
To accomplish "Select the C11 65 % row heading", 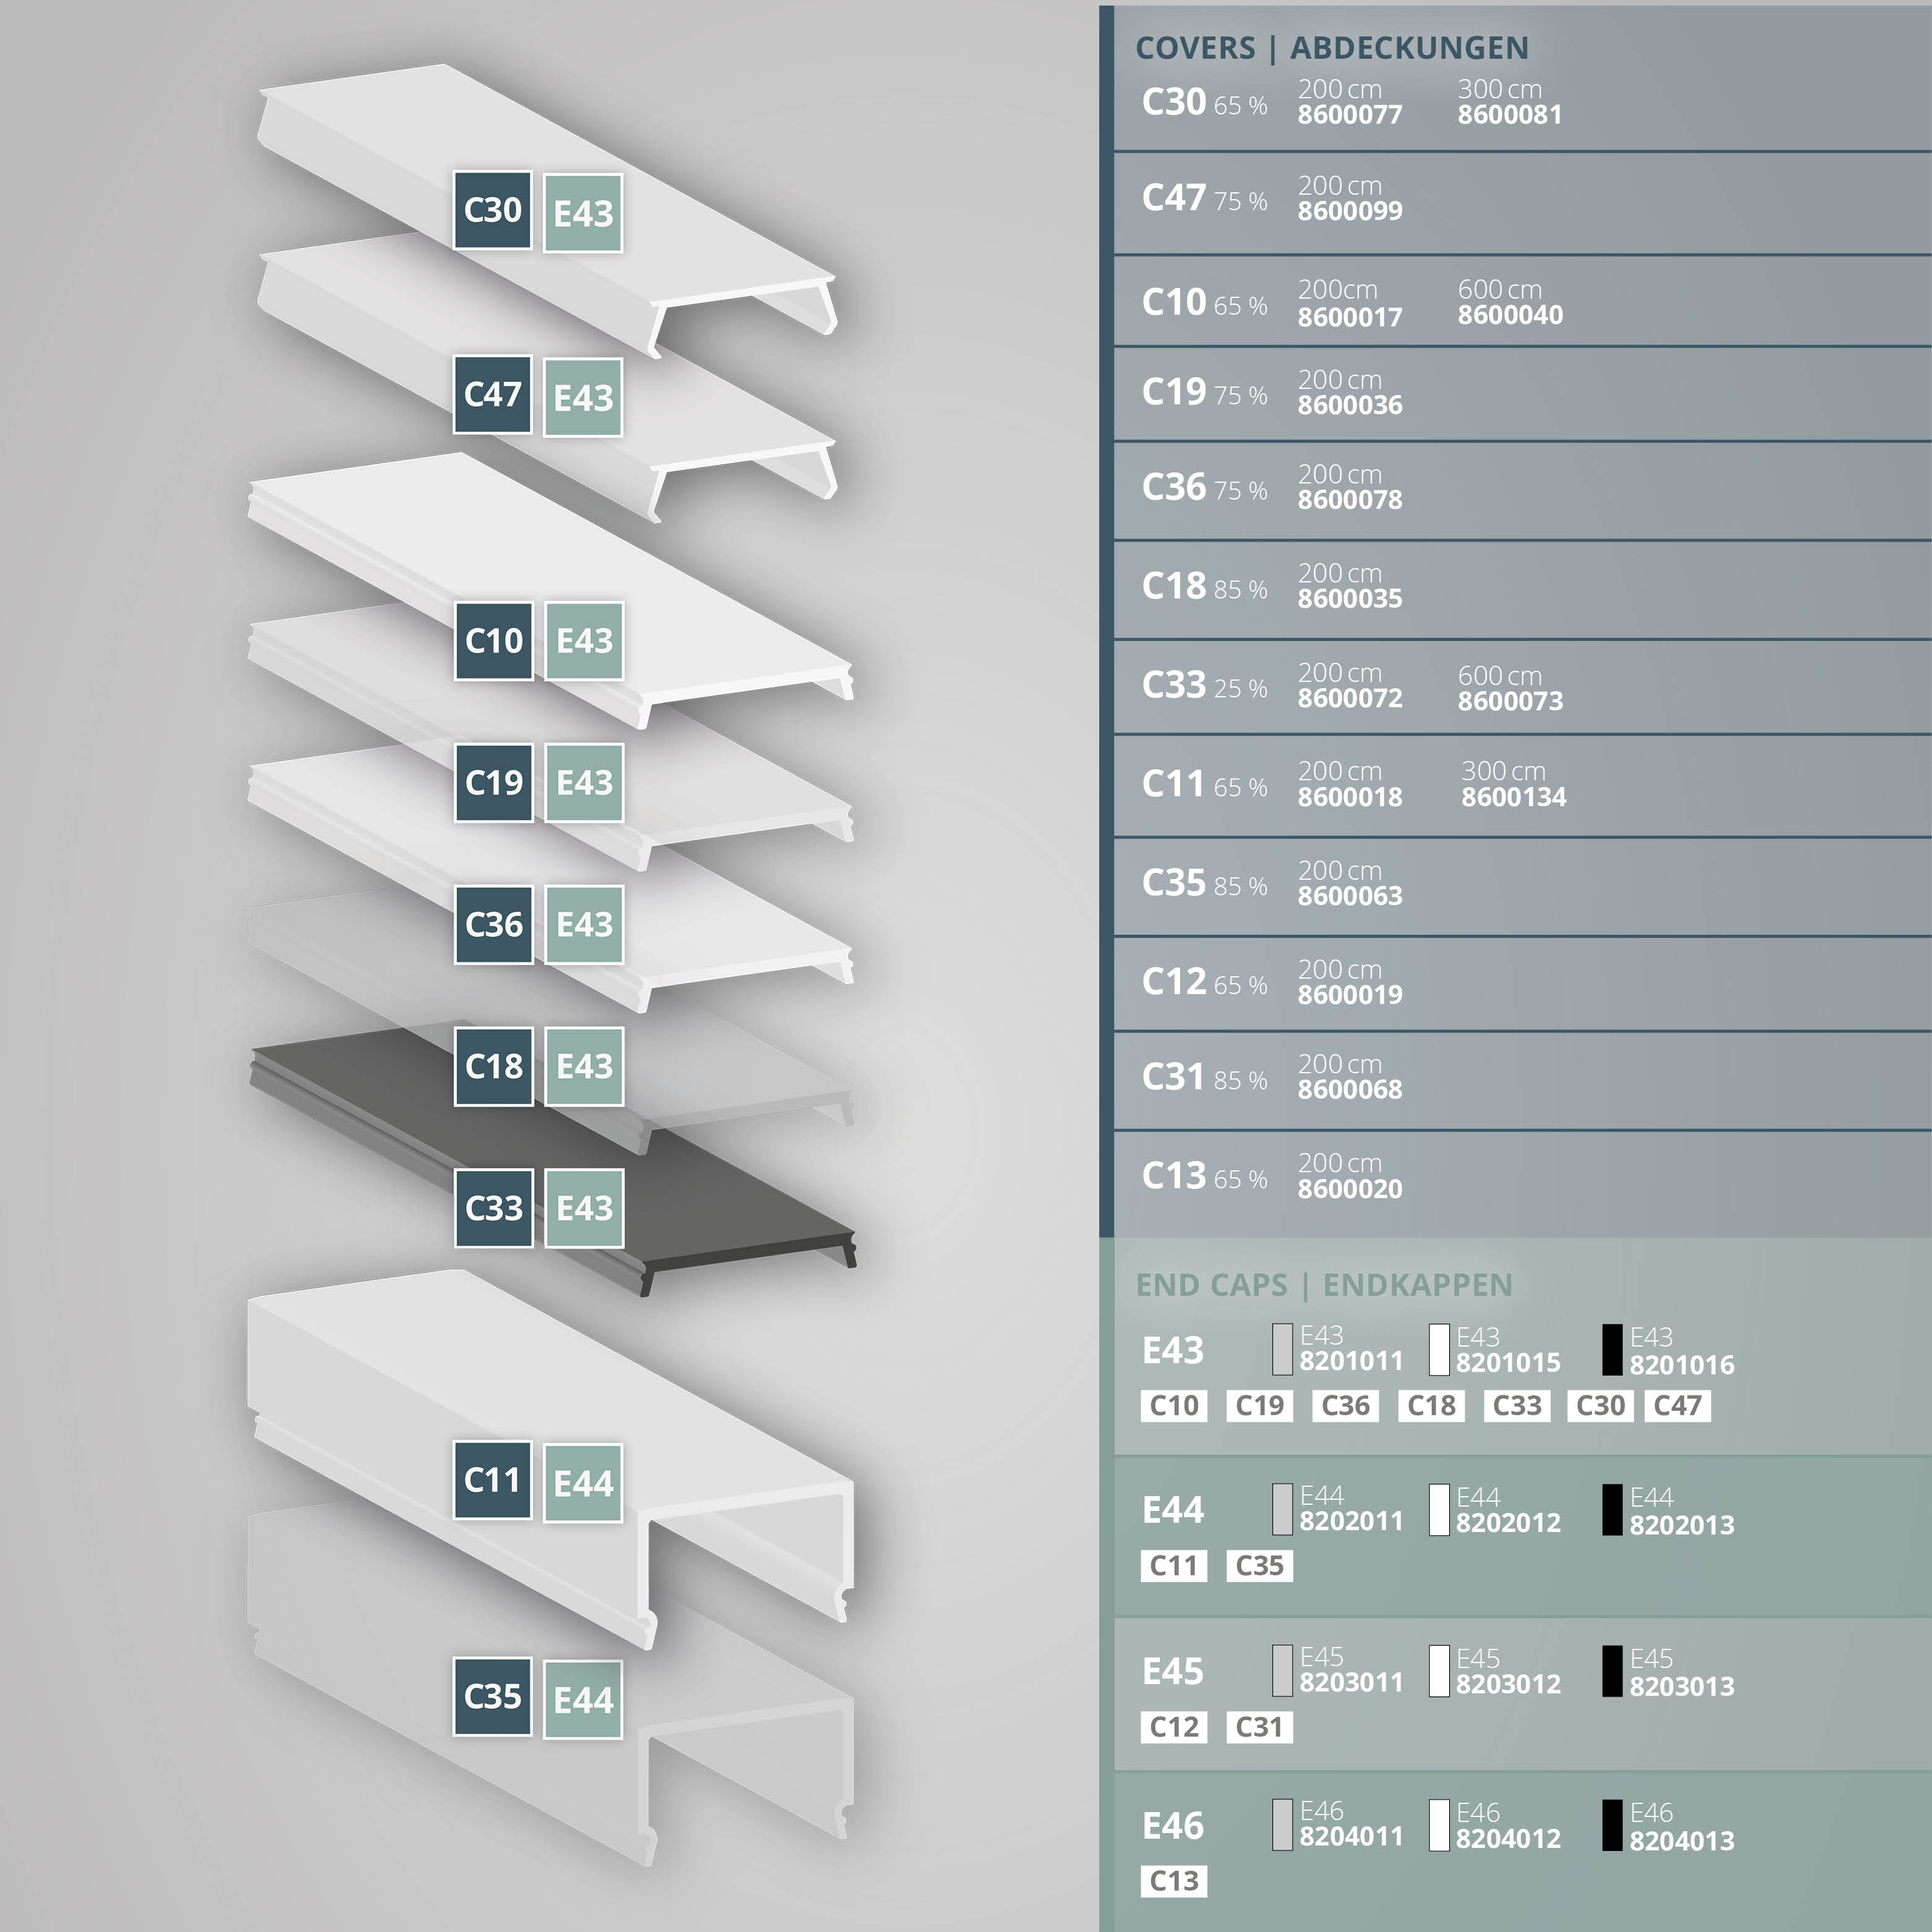I will pyautogui.click(x=1204, y=785).
